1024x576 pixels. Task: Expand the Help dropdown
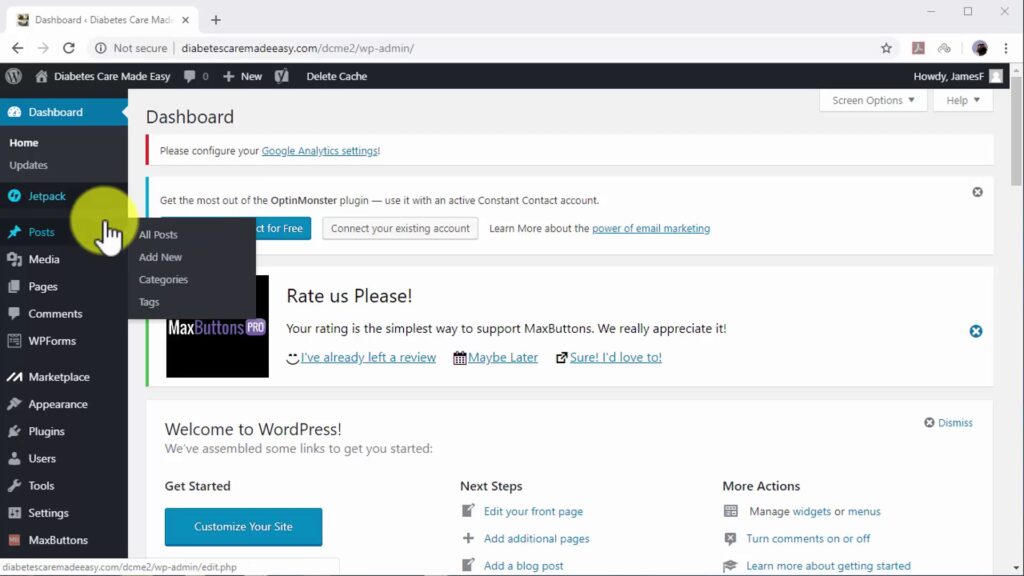pos(963,100)
